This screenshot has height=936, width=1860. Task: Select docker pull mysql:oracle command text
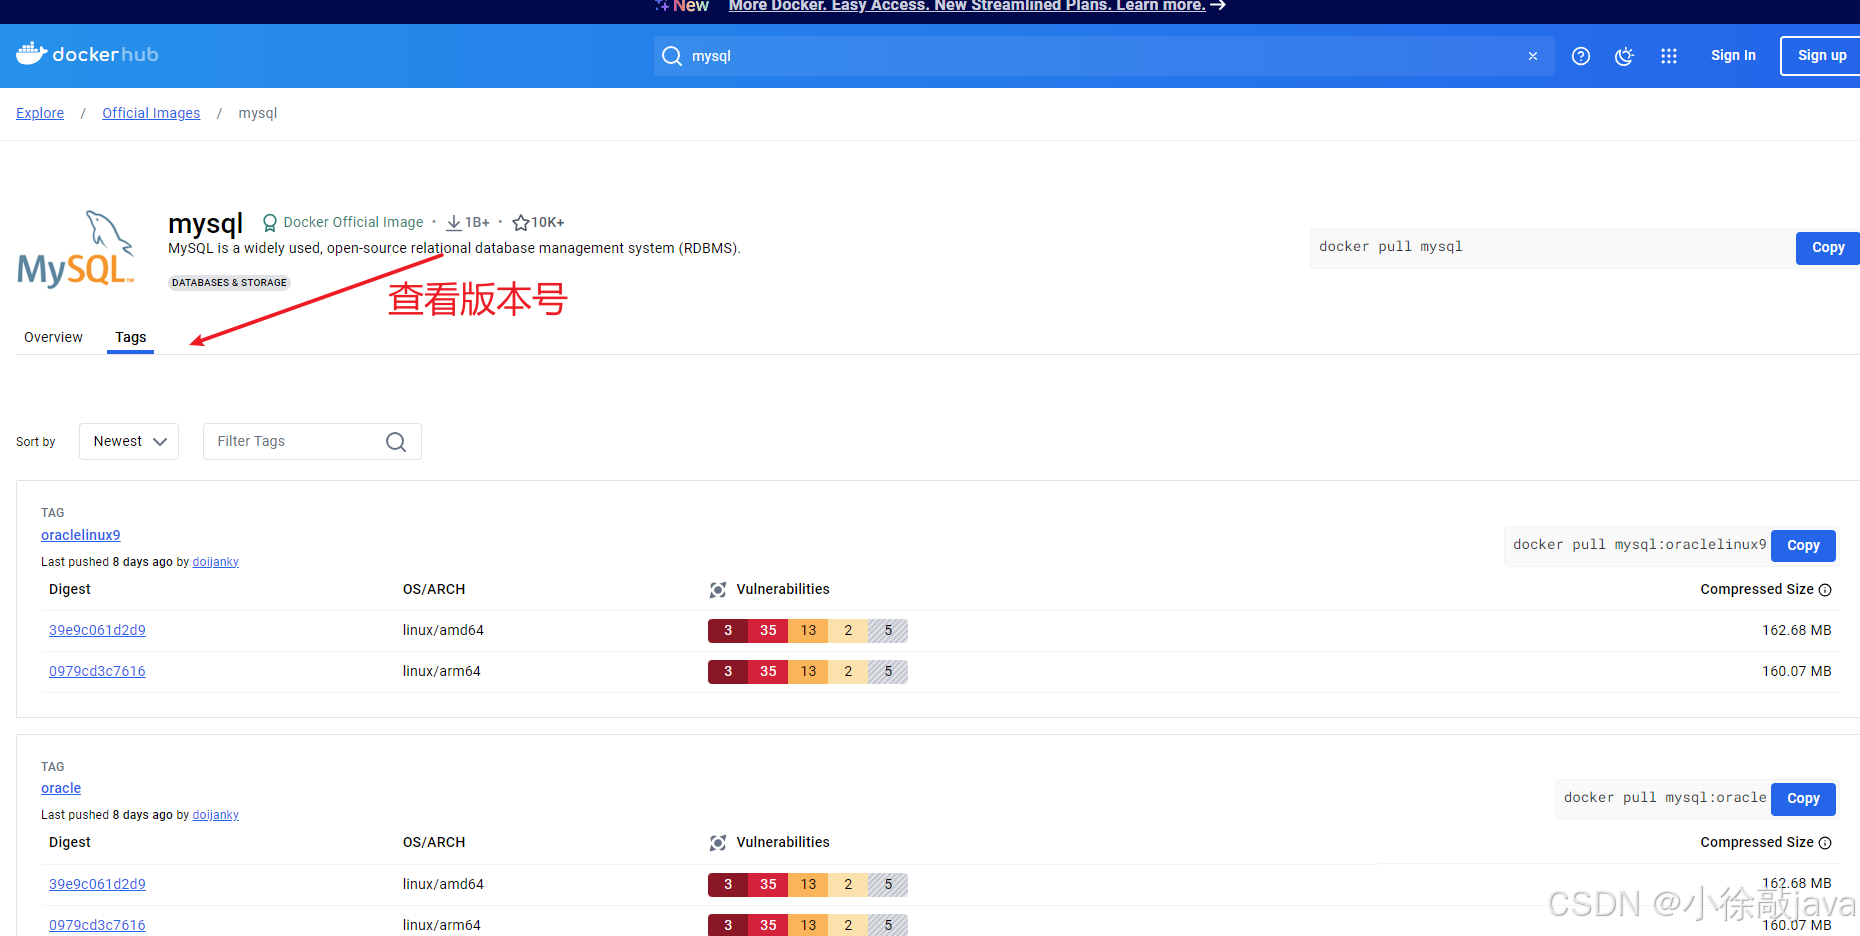coord(1665,797)
